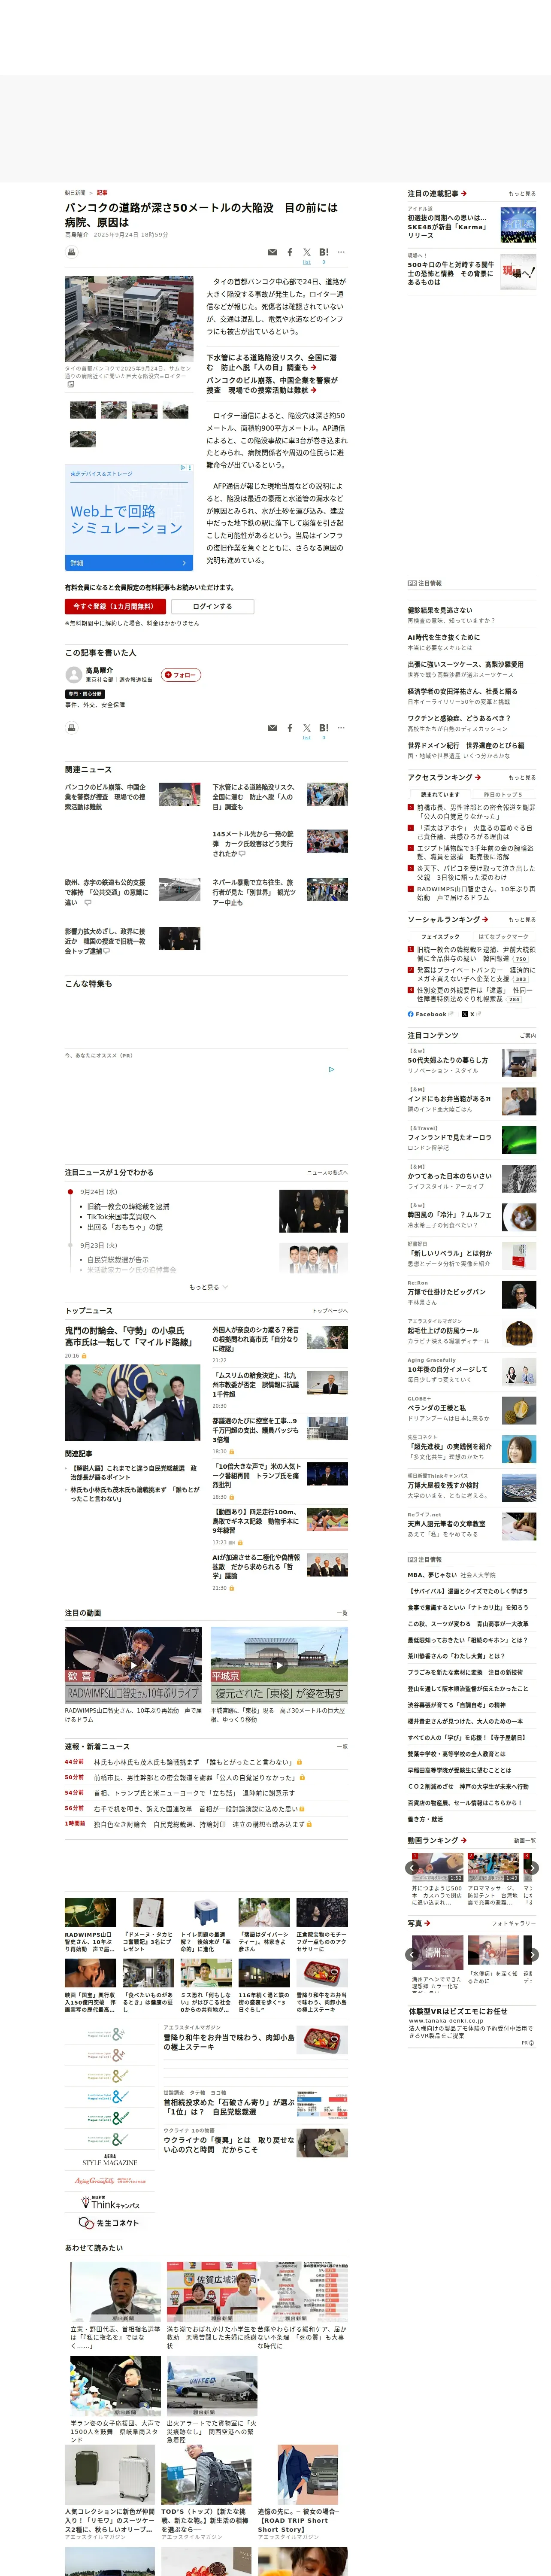The height and width of the screenshot is (2576, 551).
Task: Share article on Facebook icon at the top
Action: [290, 252]
